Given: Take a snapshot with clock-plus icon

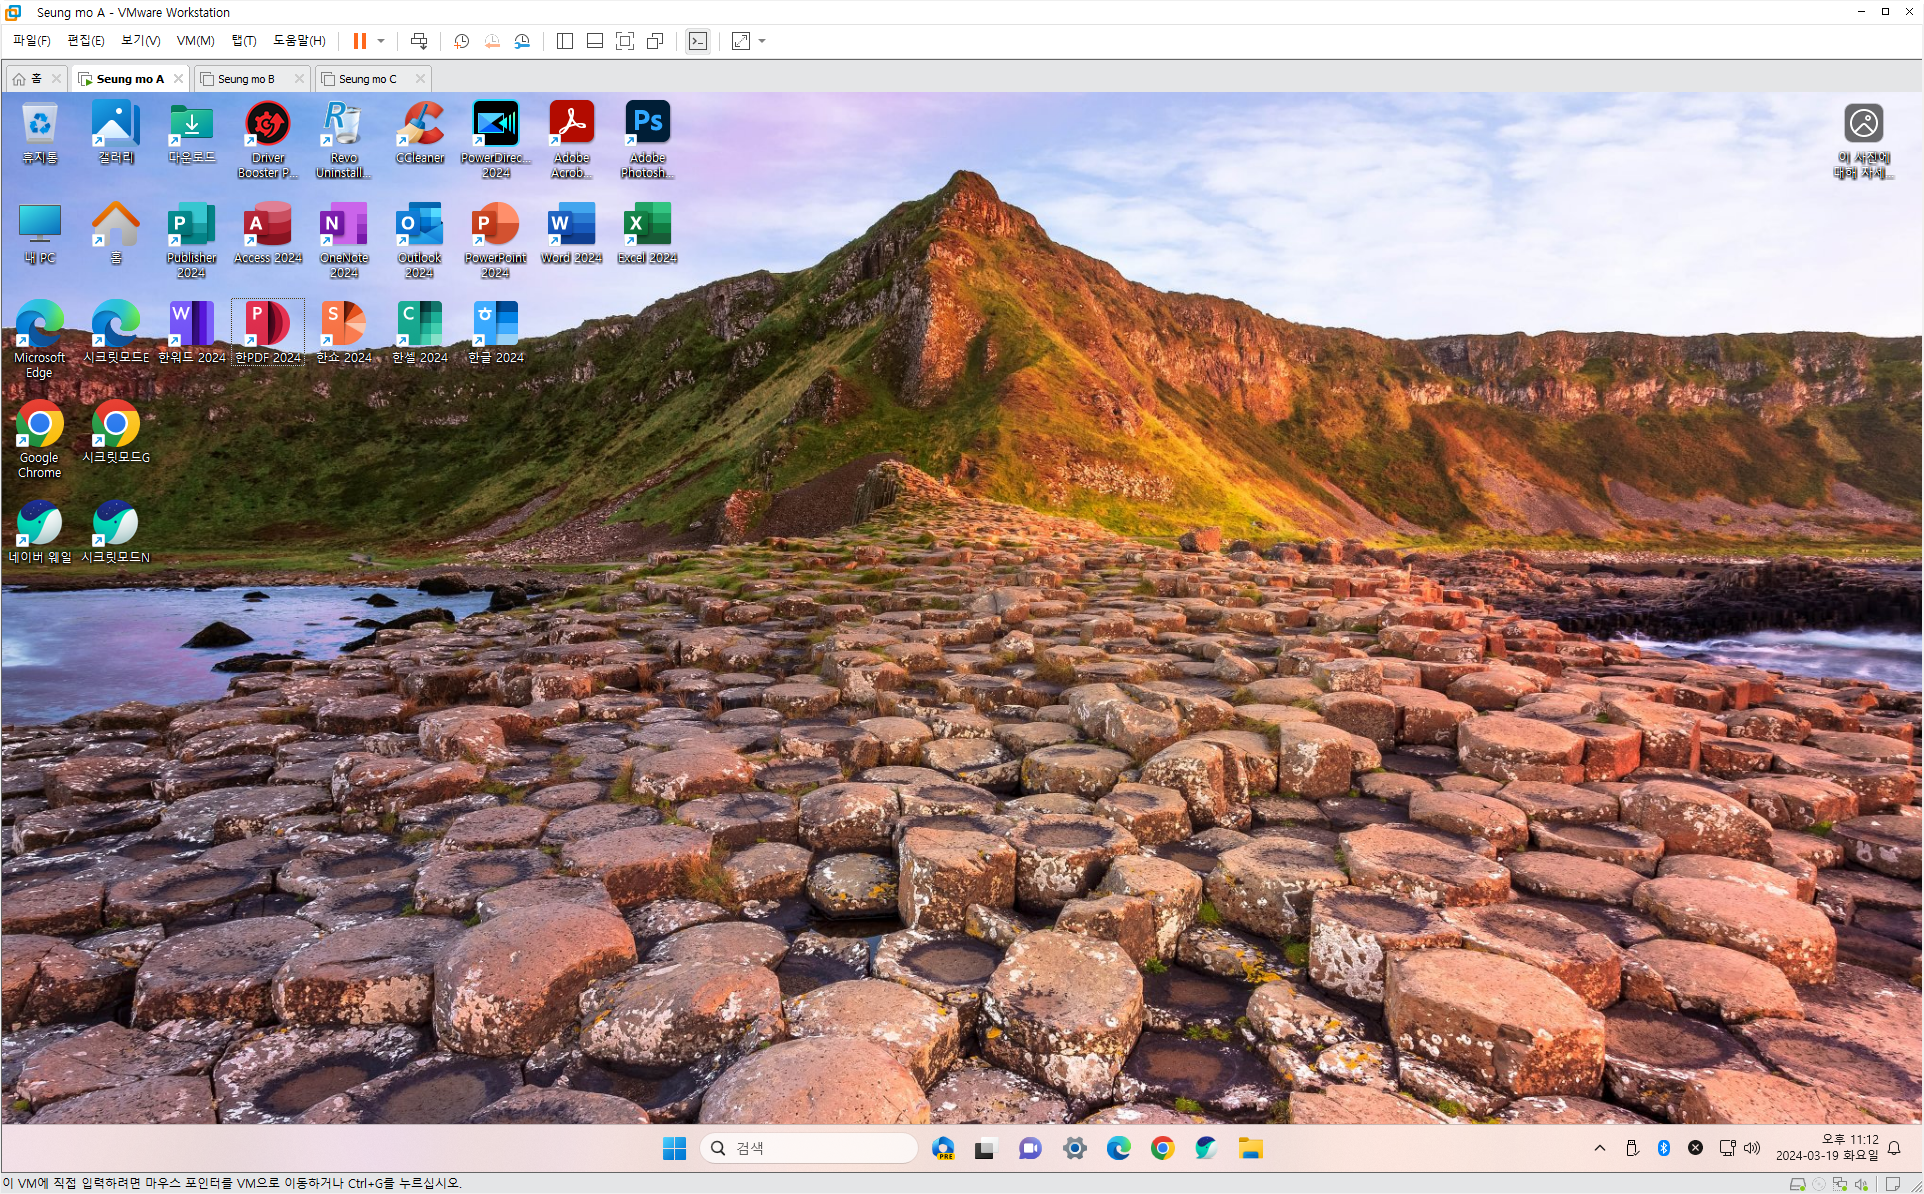Looking at the screenshot, I should (x=461, y=41).
